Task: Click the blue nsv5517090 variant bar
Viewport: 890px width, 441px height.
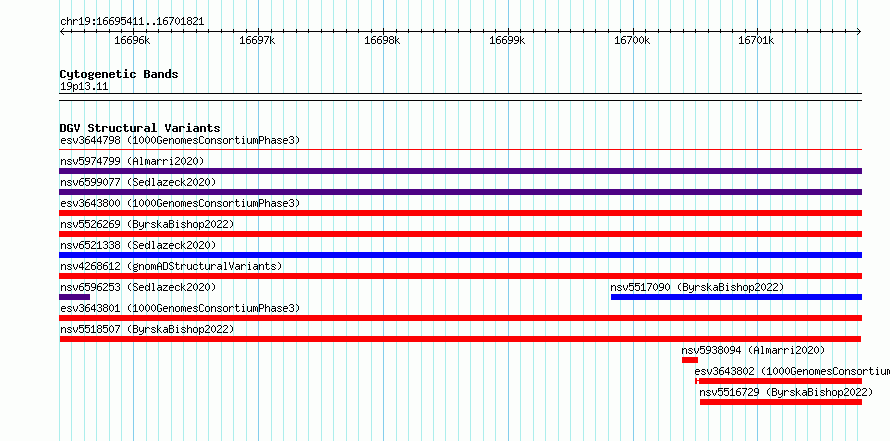Action: tap(736, 297)
